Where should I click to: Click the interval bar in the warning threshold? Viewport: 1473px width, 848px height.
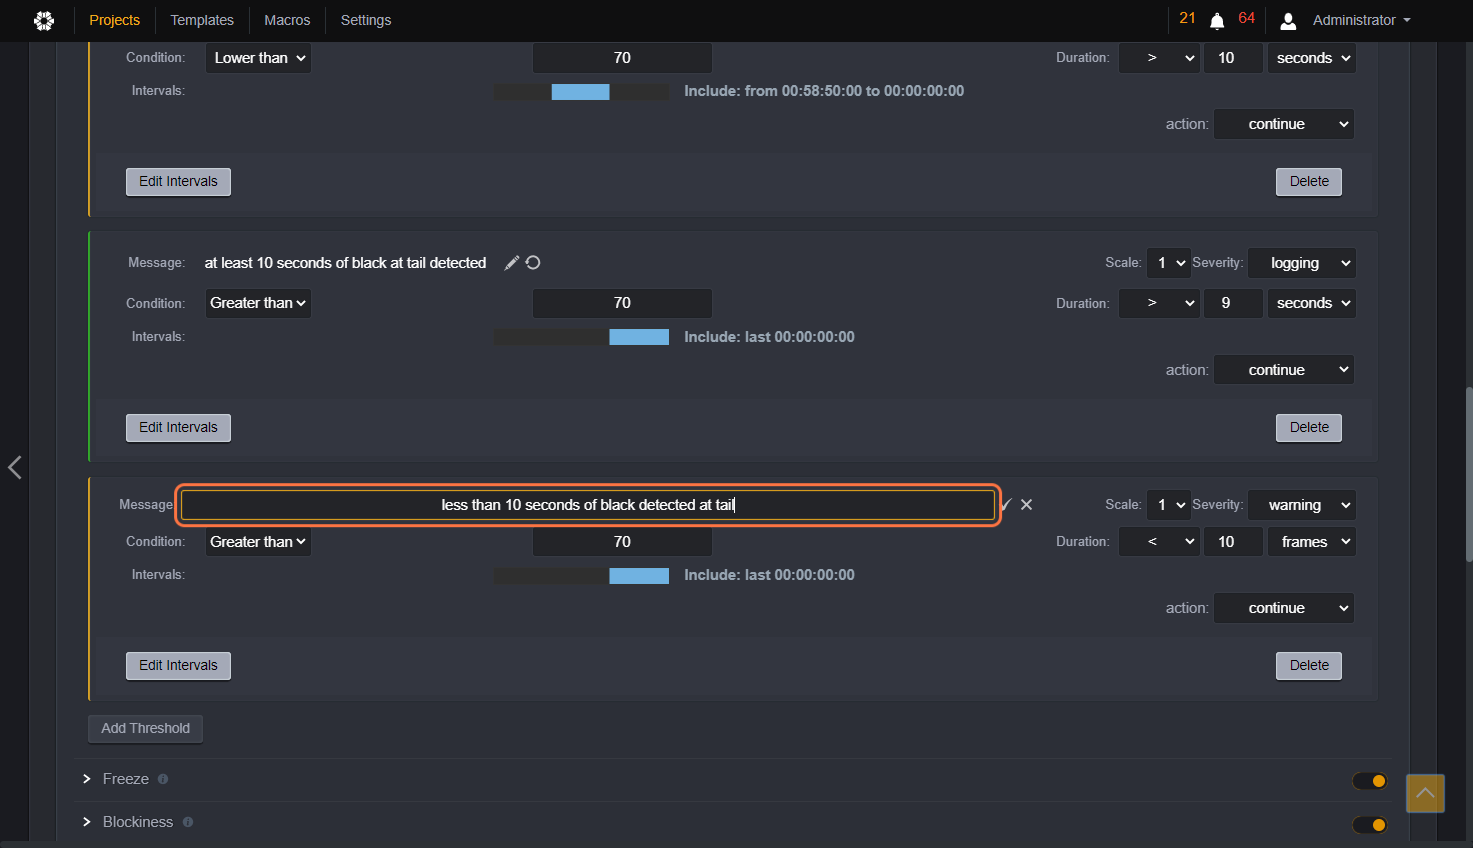click(x=581, y=576)
